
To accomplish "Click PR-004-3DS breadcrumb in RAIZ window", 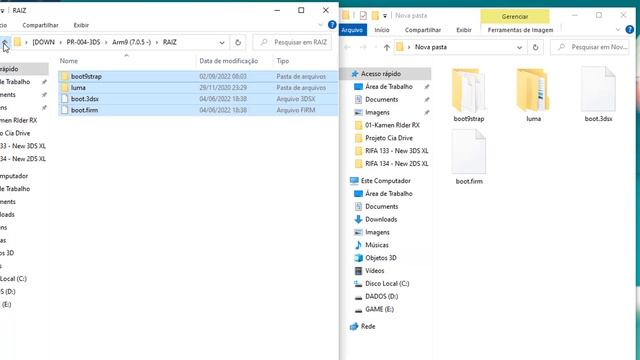I will pyautogui.click(x=83, y=42).
